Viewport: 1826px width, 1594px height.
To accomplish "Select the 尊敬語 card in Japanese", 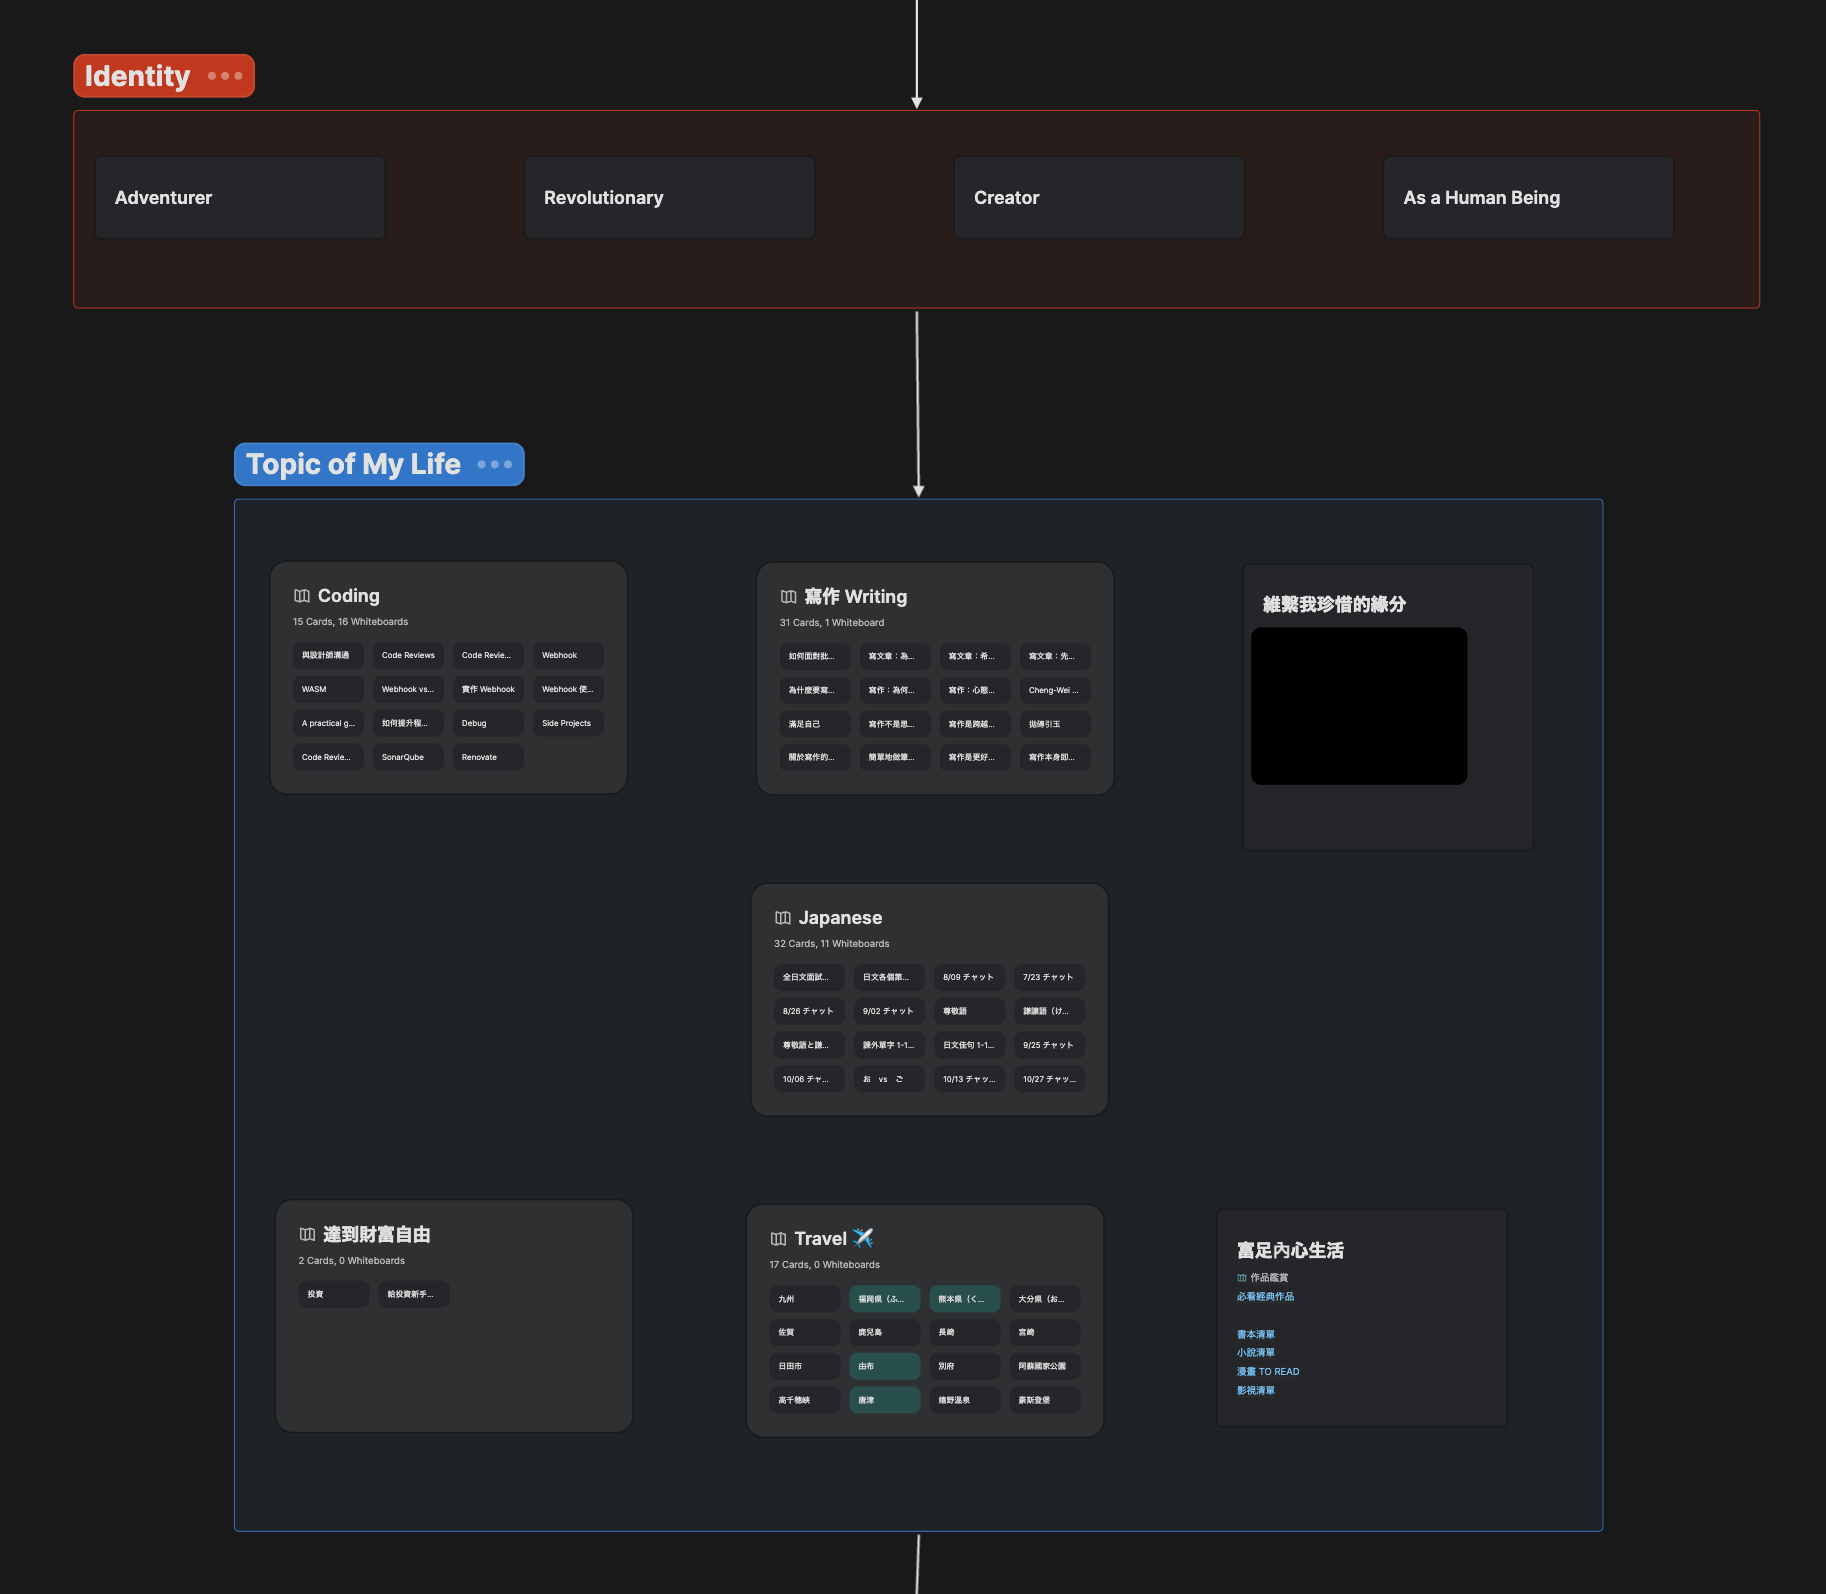I will (968, 1011).
